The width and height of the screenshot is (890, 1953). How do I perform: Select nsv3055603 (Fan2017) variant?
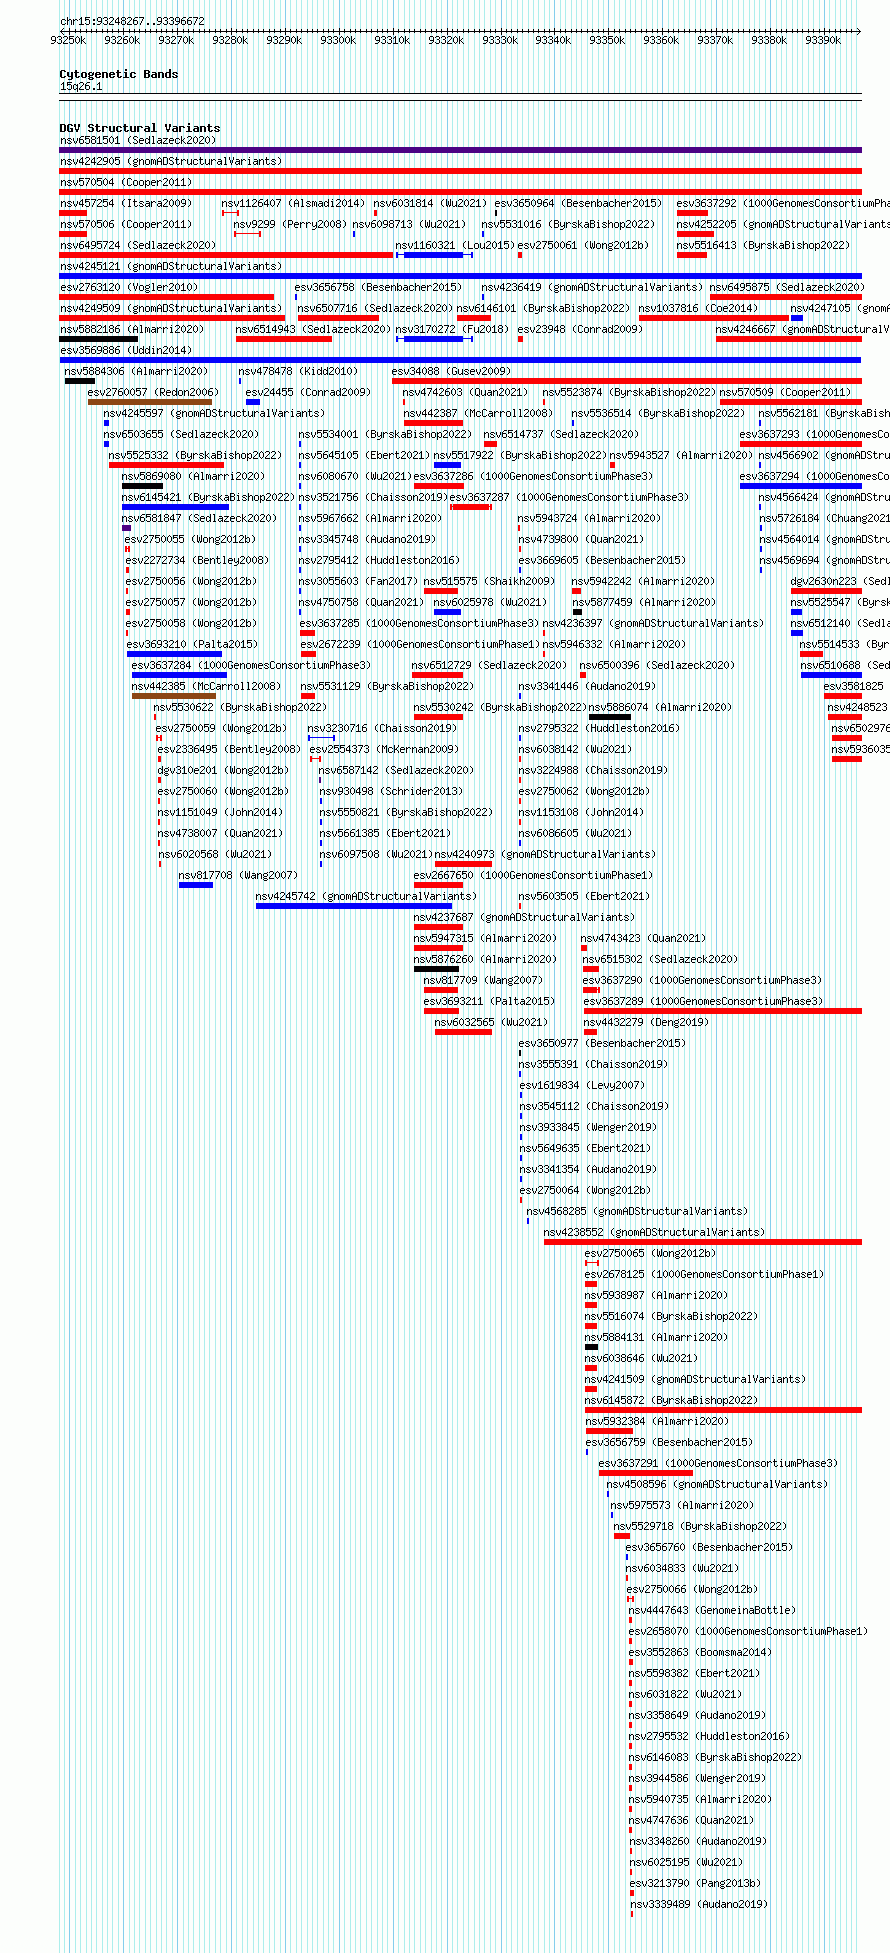[357, 581]
